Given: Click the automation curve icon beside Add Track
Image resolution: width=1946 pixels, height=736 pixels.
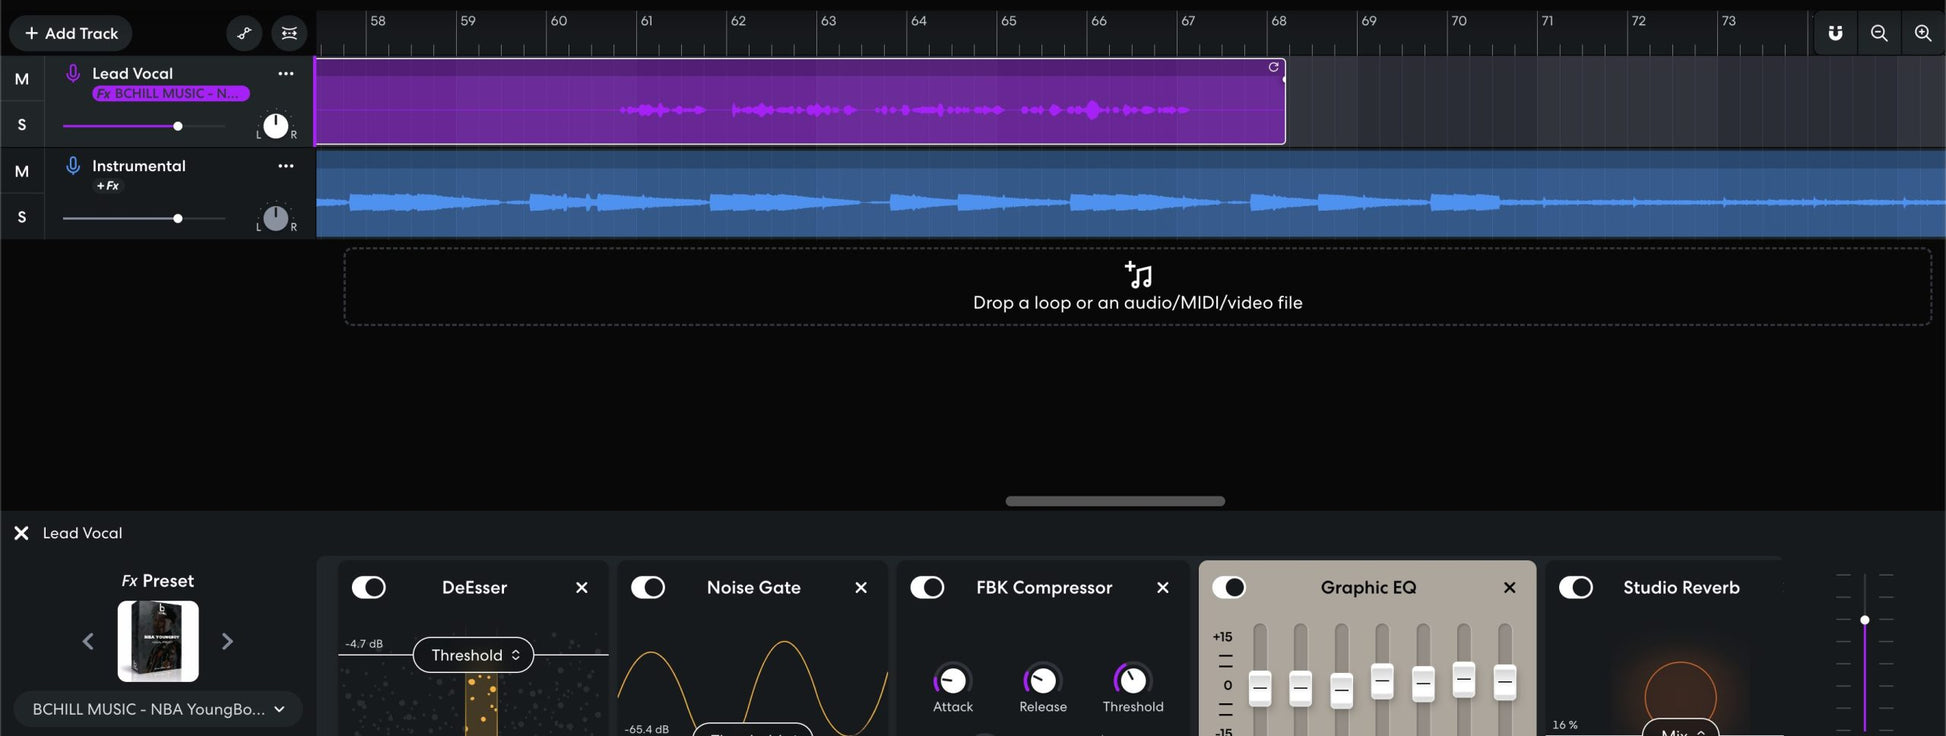Looking at the screenshot, I should [244, 33].
